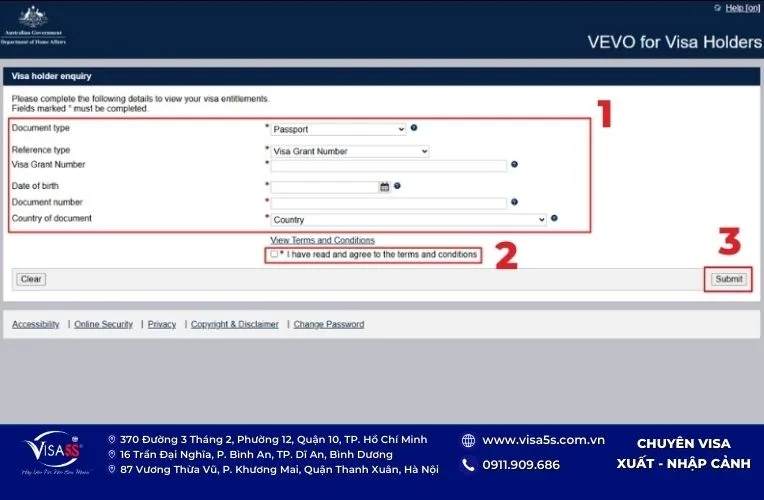The height and width of the screenshot is (500, 764).
Task: Open the Date of birth calendar picker
Action: [x=384, y=187]
